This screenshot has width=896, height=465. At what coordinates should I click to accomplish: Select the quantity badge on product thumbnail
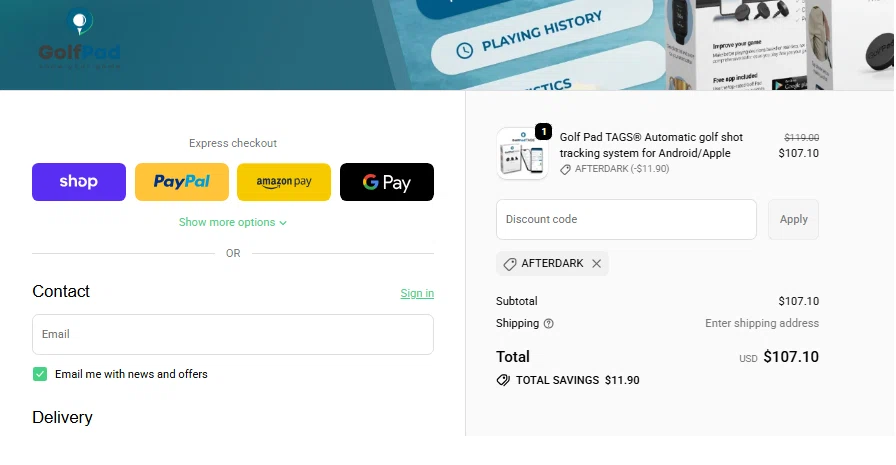pos(543,131)
